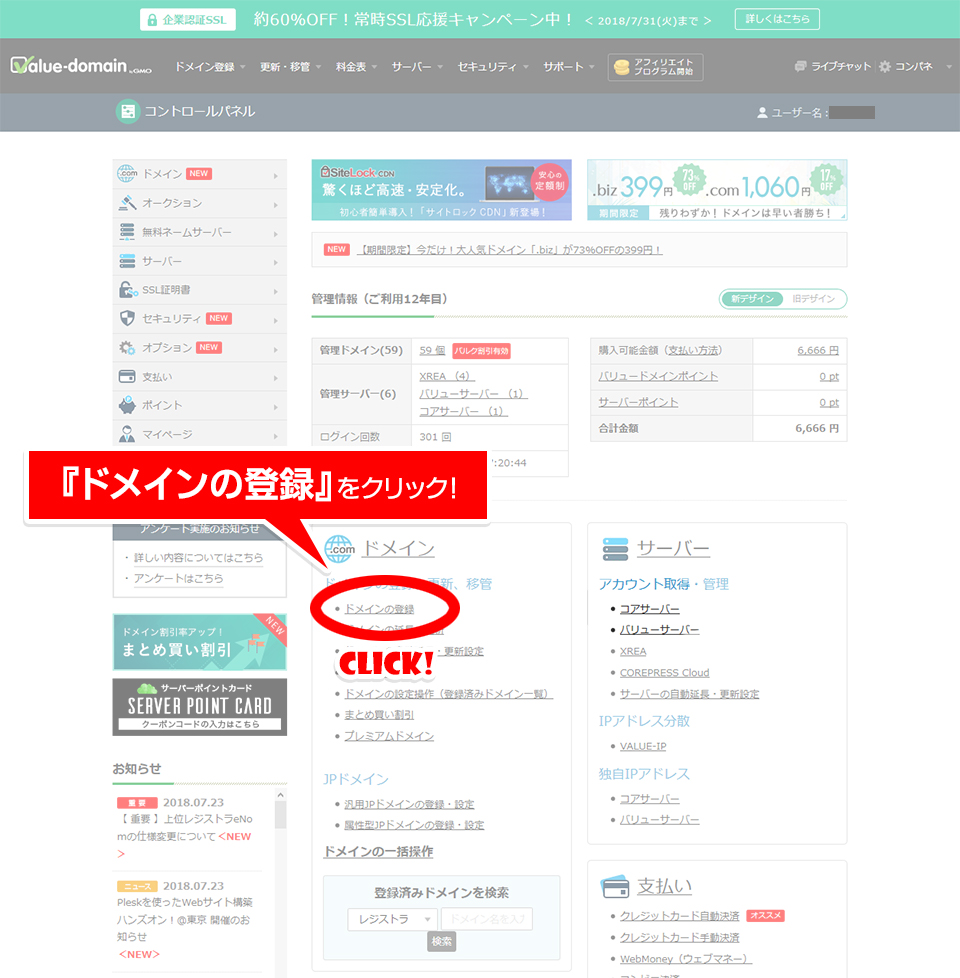Image resolution: width=960 pixels, height=978 pixels.
Task: Click the ドメインの登録 link
Action: point(379,609)
